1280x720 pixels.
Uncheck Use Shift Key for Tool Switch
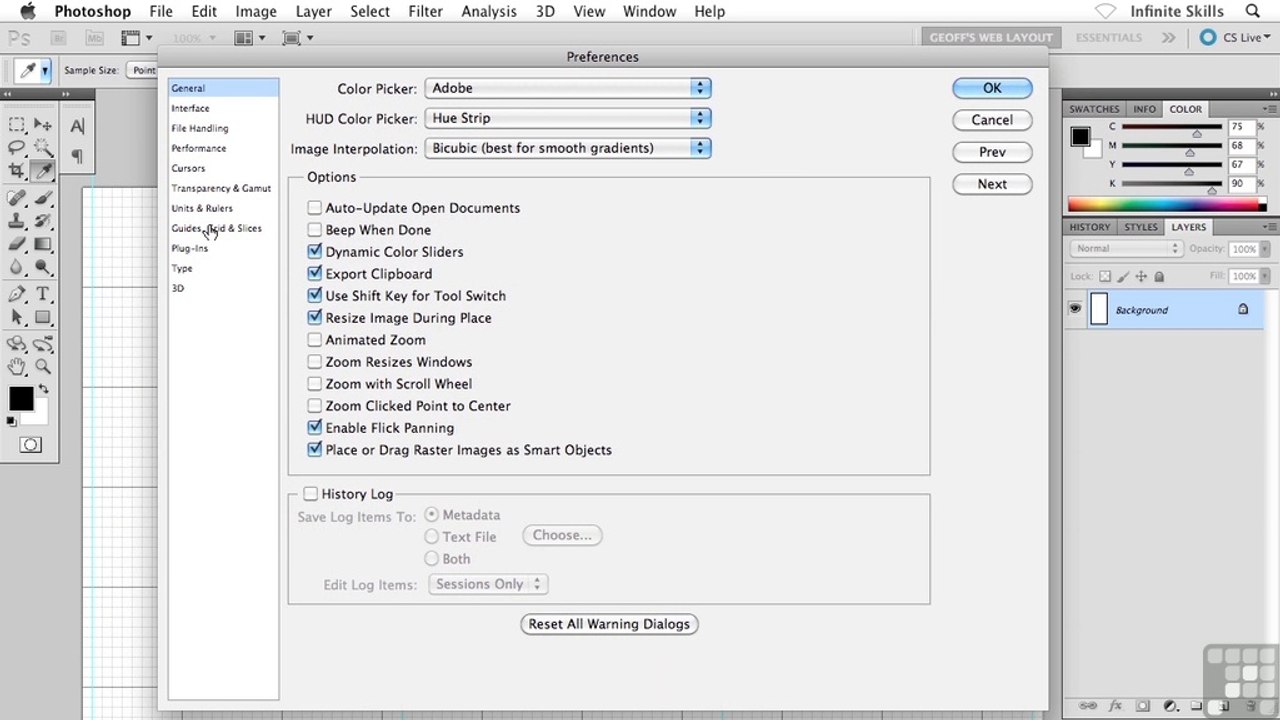(315, 296)
